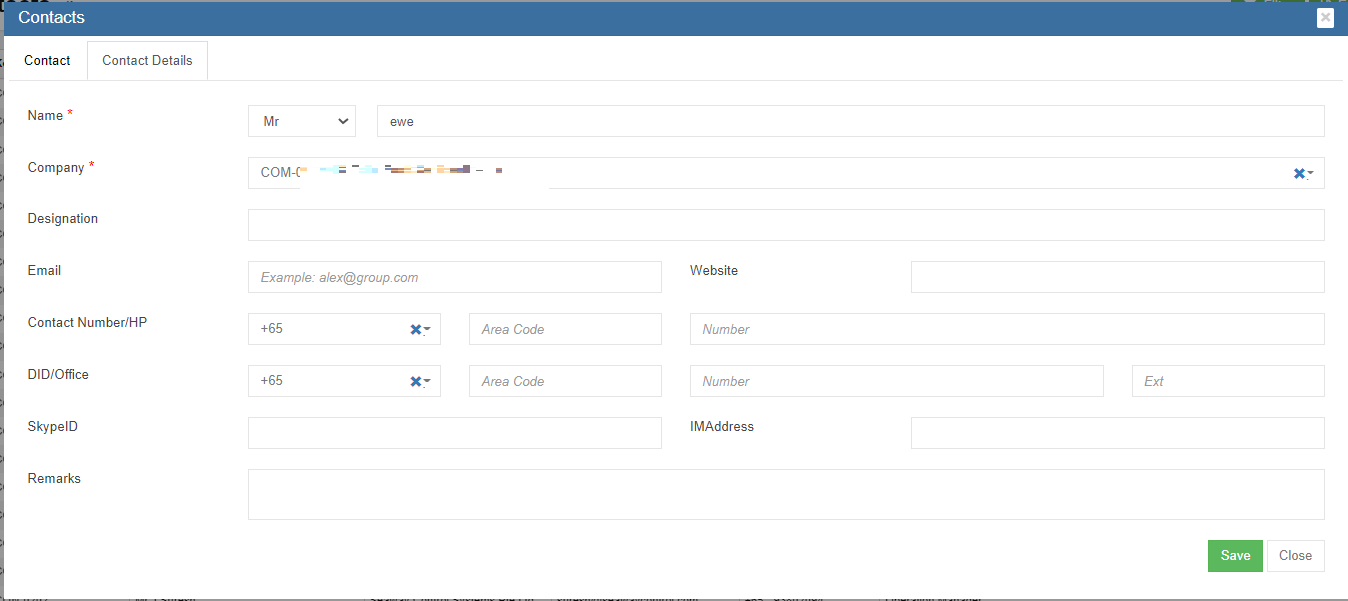Open the Mr title dropdown
Screen dimensions: 1348x601
click(302, 121)
